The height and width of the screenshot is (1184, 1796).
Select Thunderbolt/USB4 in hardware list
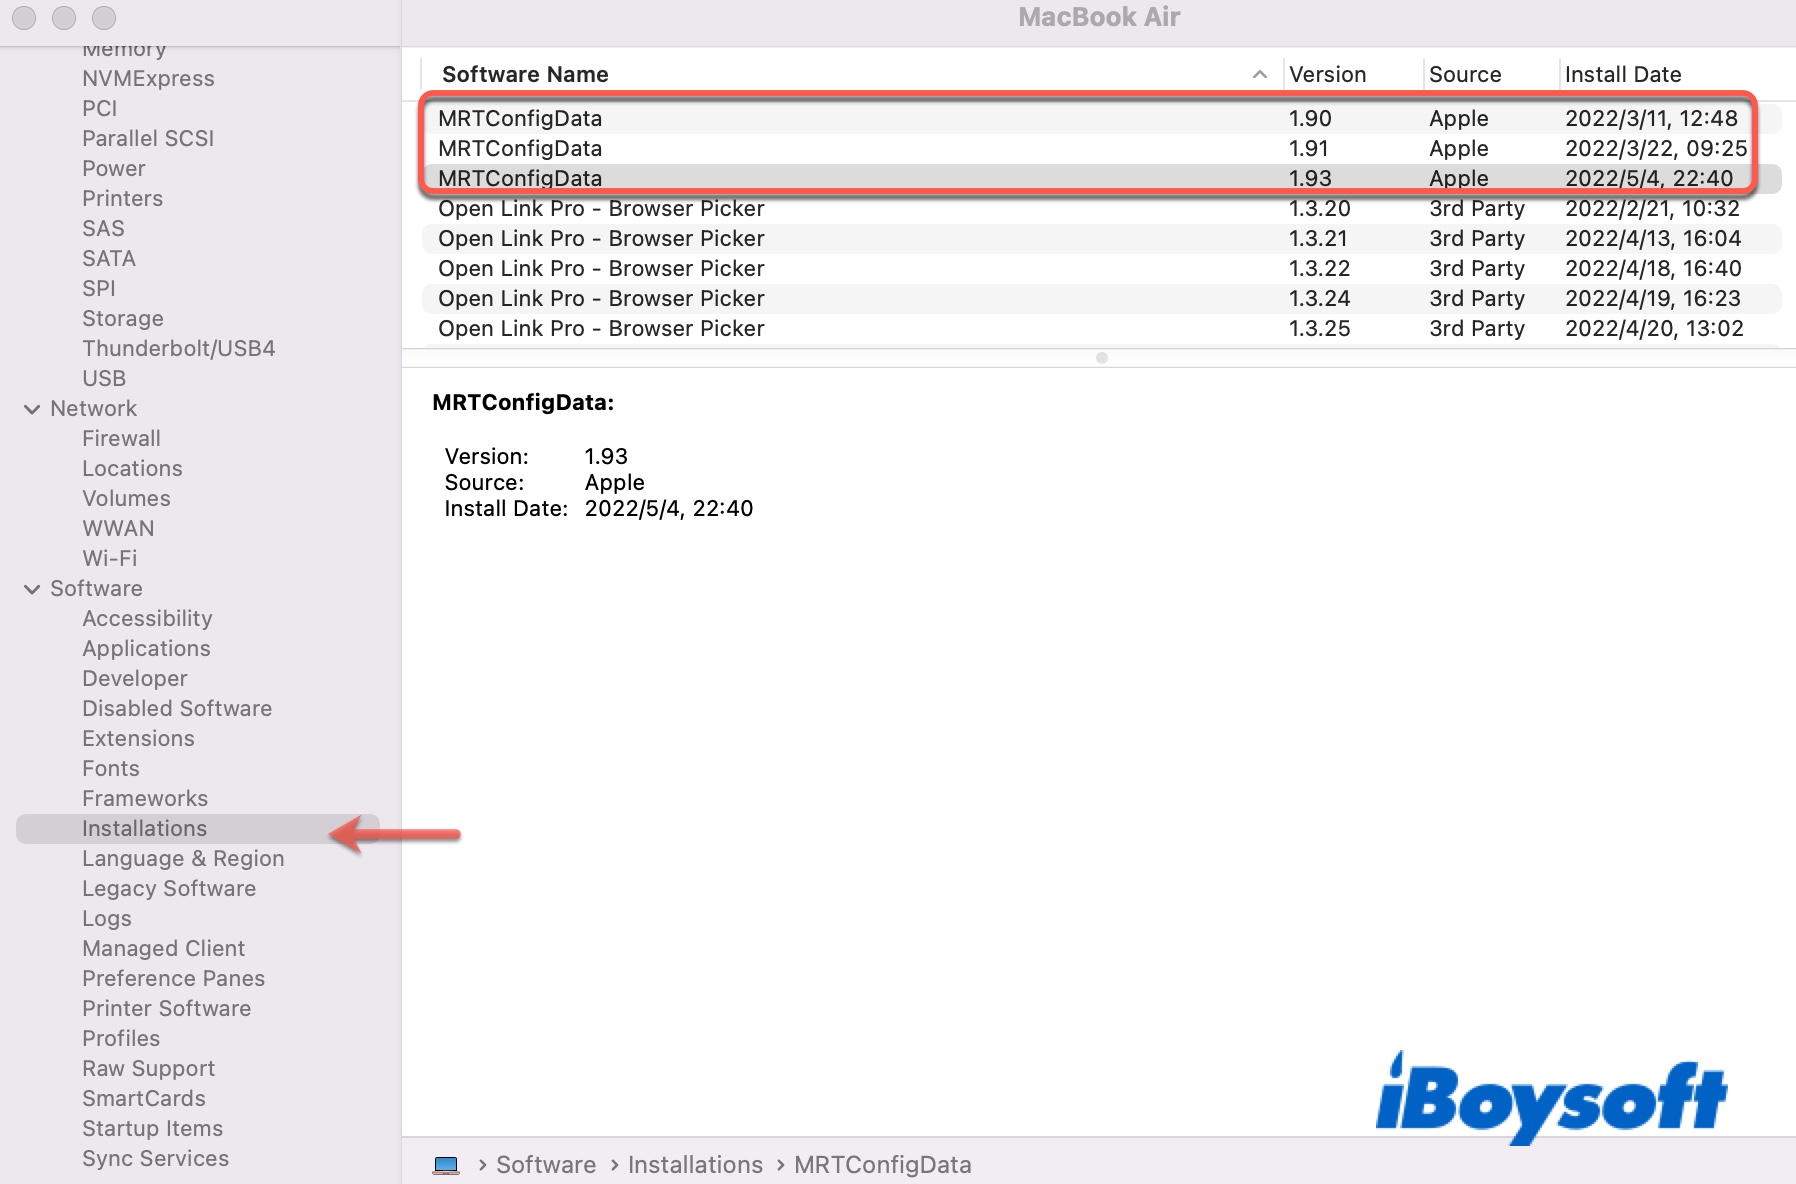click(x=178, y=349)
